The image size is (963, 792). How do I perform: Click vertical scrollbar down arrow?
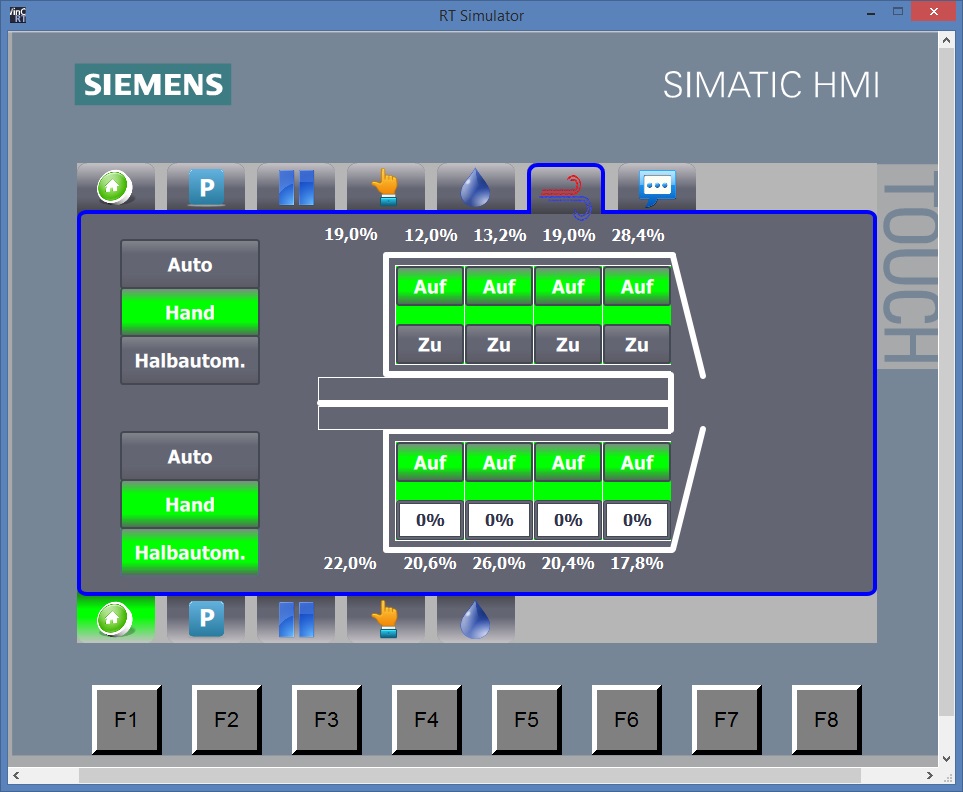tap(946, 758)
